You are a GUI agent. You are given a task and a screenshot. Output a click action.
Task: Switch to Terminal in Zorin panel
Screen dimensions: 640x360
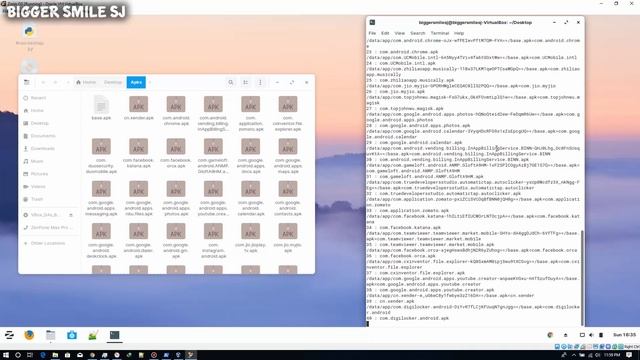[x=114, y=335]
